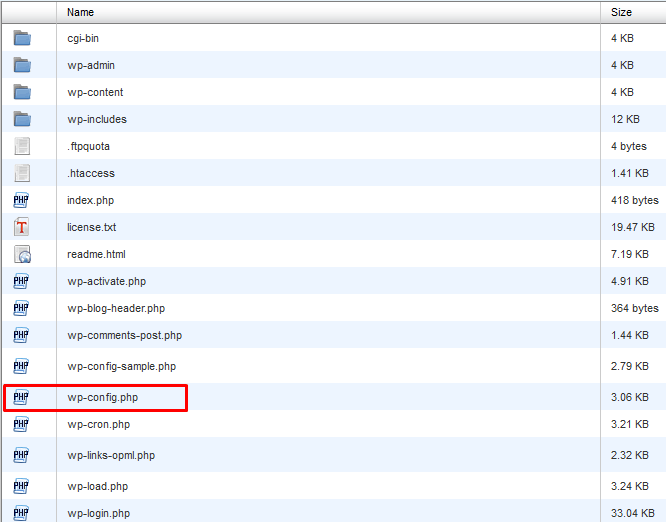Select the .htaccess file name
The width and height of the screenshot is (666, 522).
click(91, 173)
